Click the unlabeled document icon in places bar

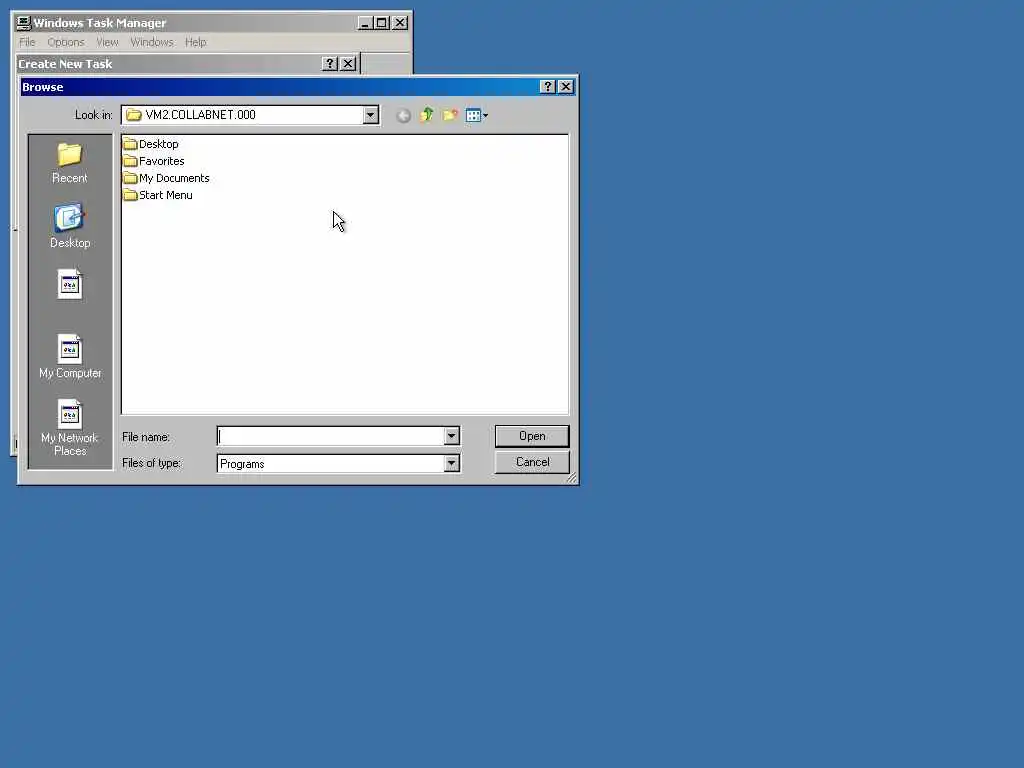click(69, 284)
